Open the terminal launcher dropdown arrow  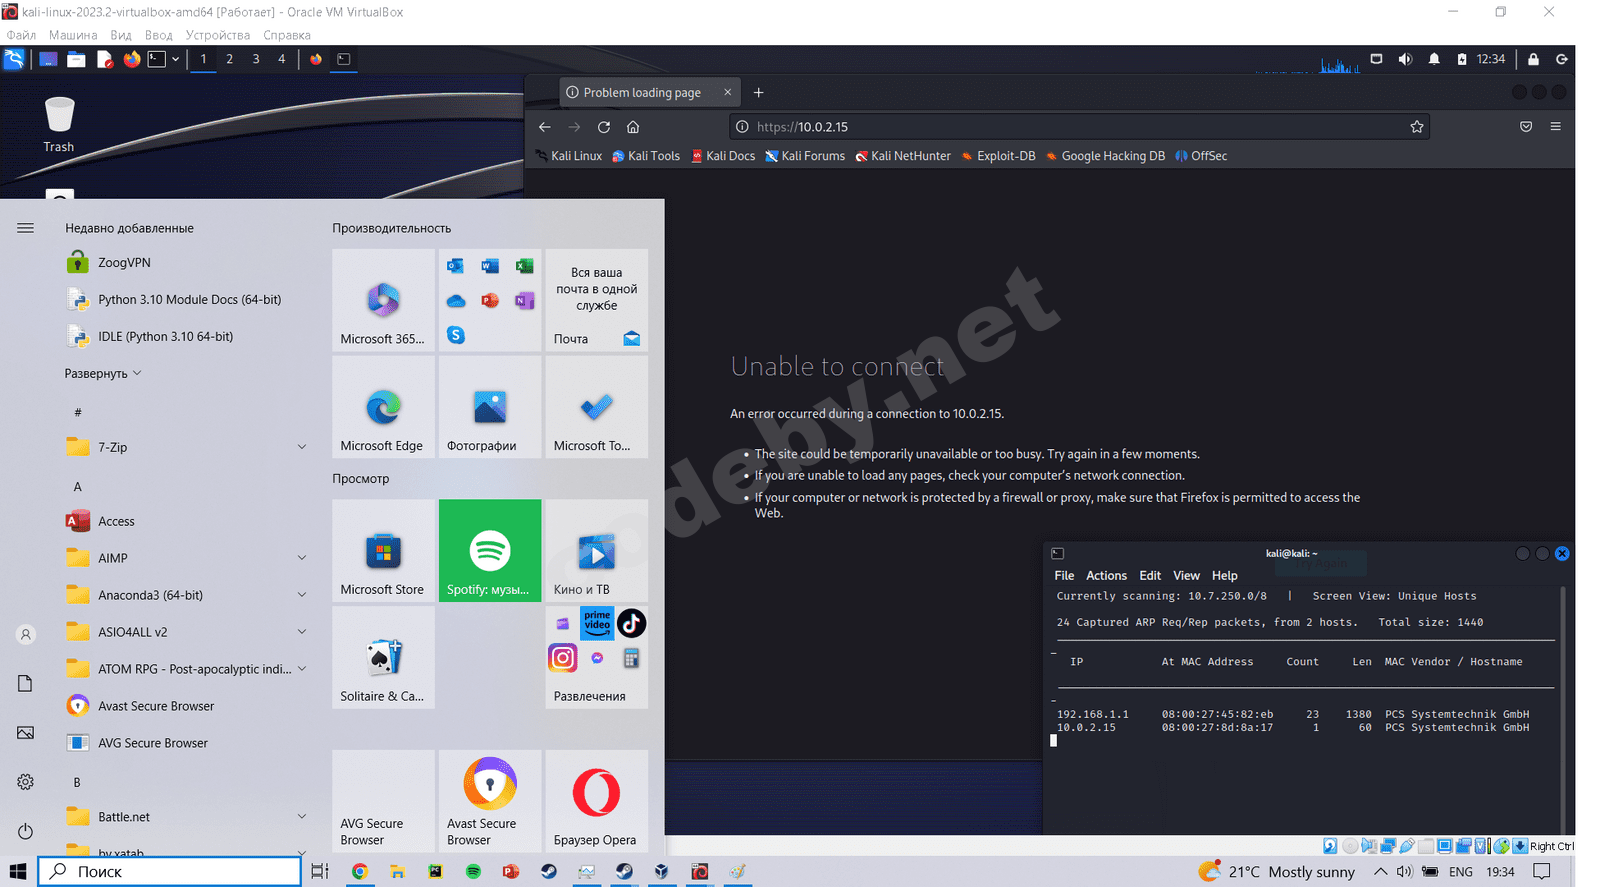[175, 59]
